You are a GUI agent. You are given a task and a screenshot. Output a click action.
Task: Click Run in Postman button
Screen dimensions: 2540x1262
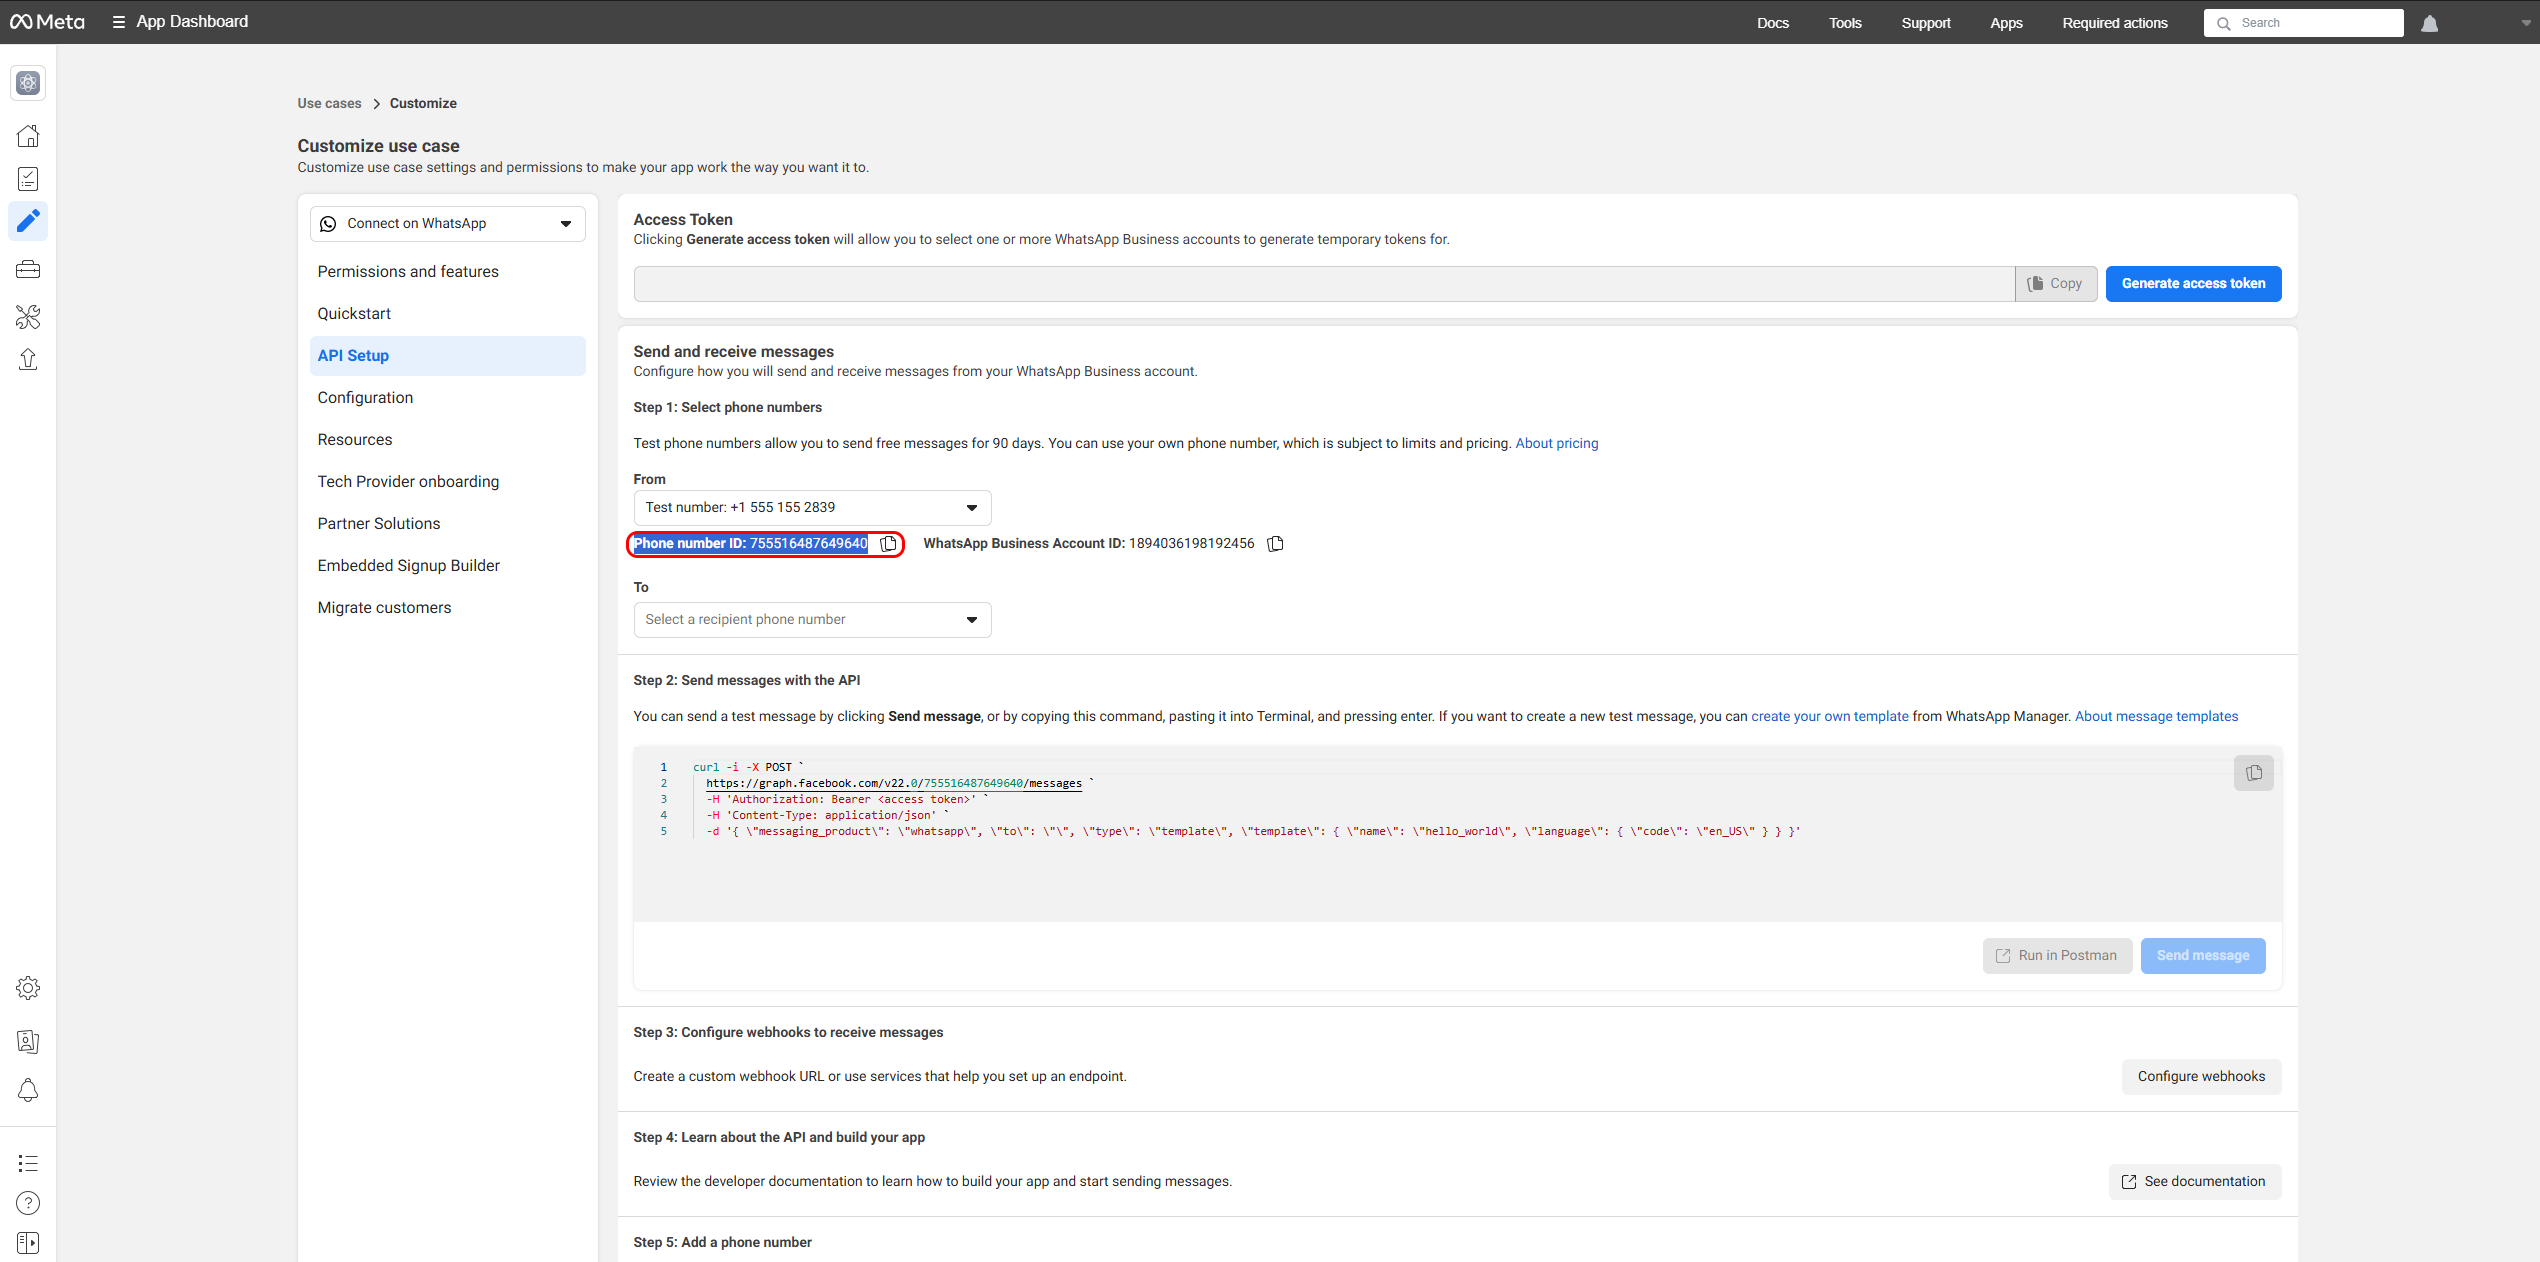click(2057, 956)
